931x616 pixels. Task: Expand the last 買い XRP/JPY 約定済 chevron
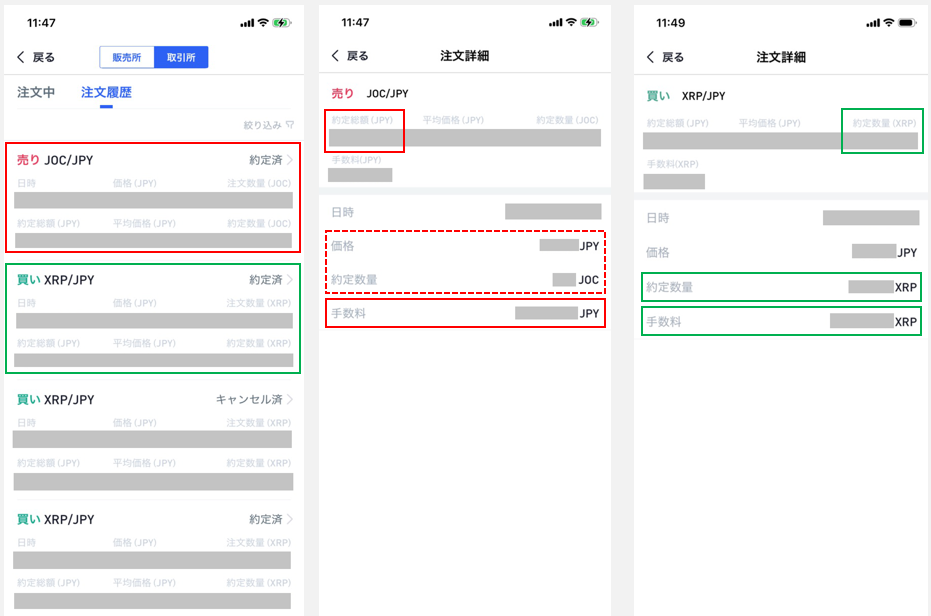click(290, 519)
